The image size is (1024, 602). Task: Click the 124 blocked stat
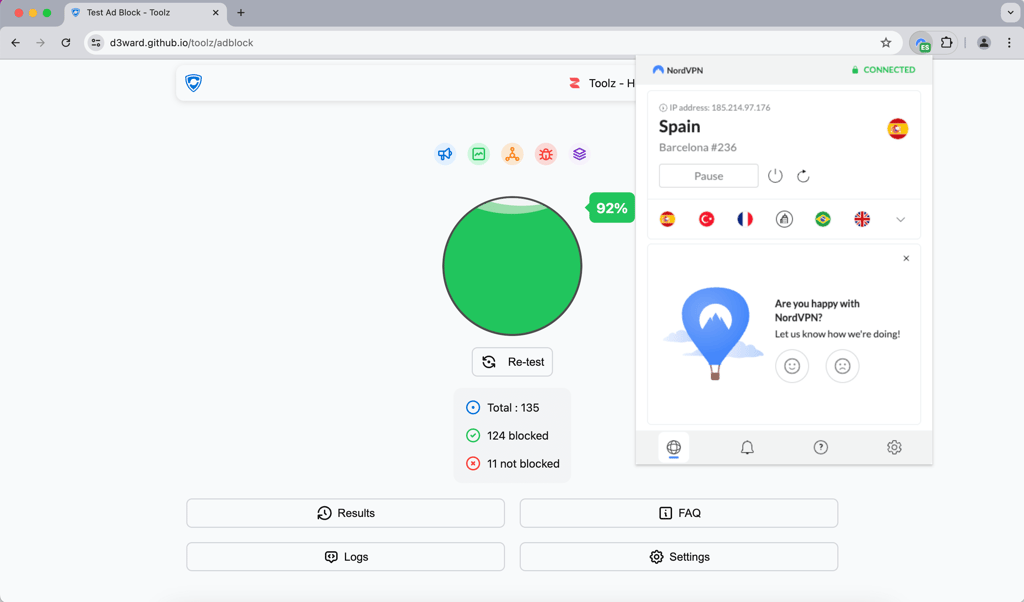[x=507, y=436]
